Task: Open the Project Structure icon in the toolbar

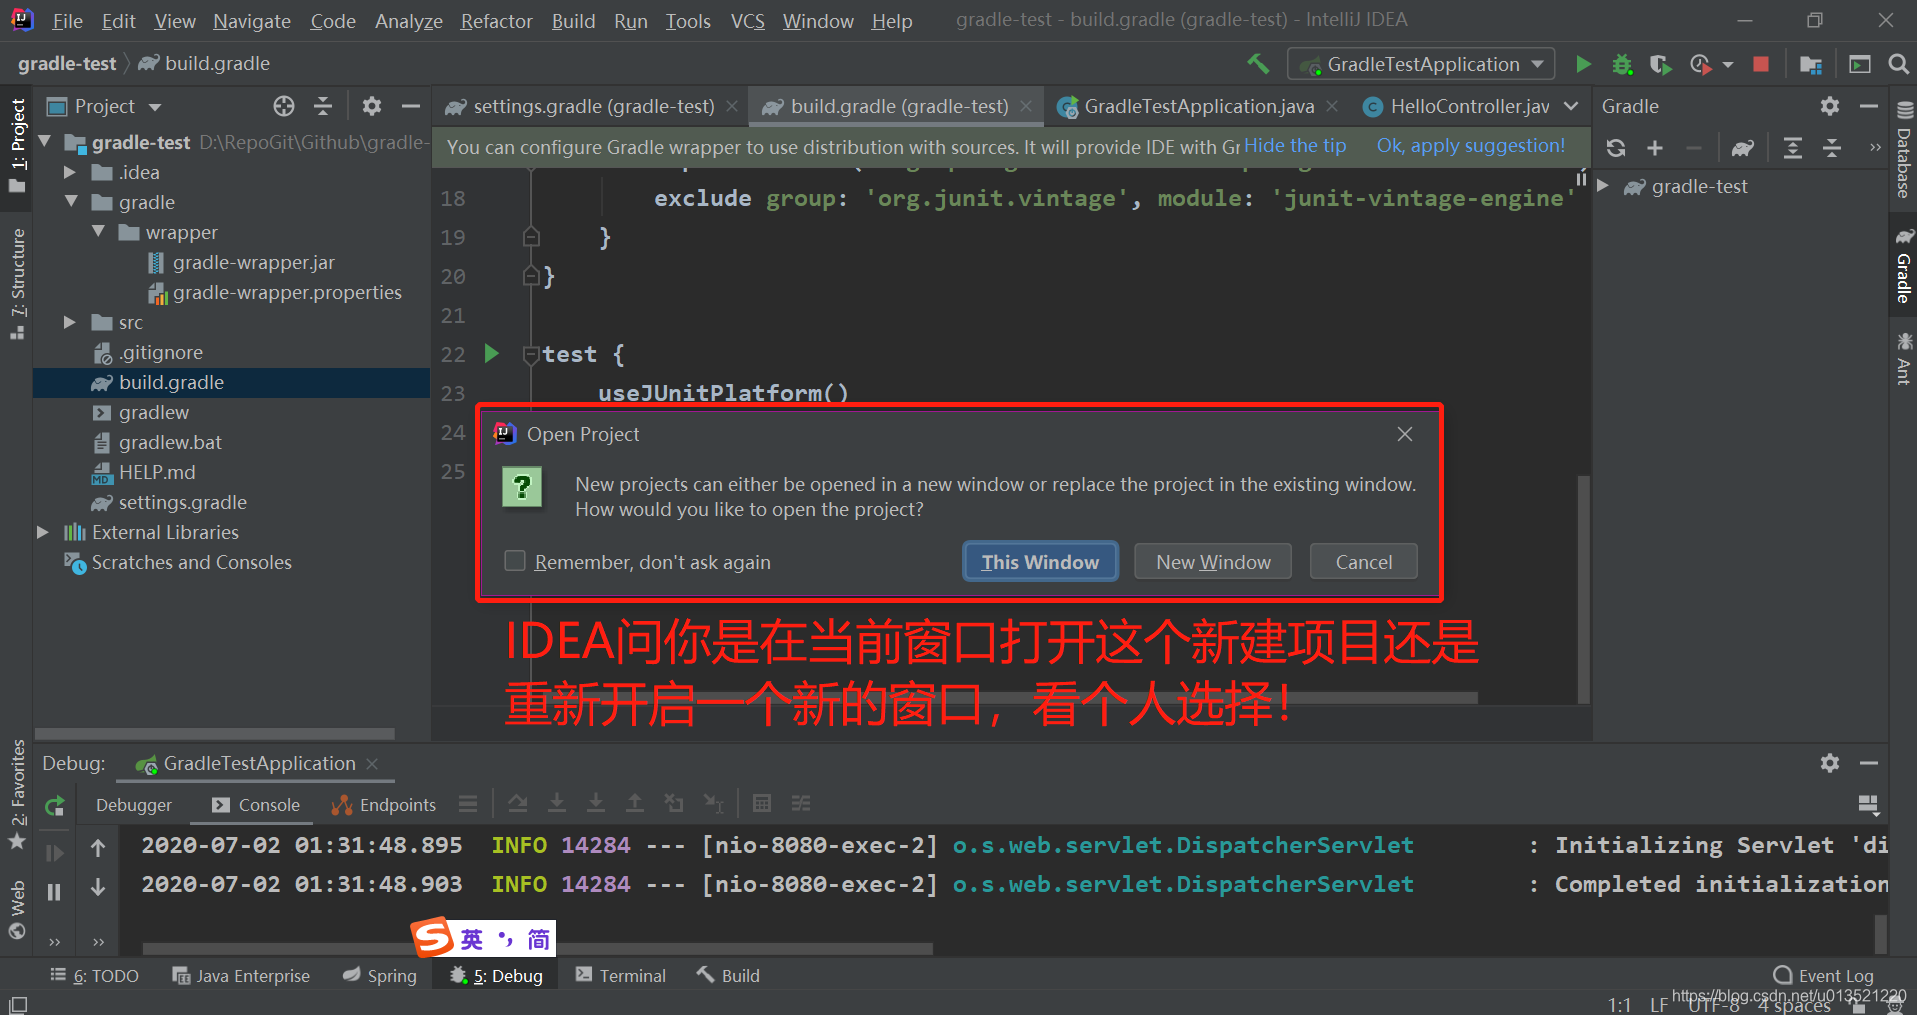Action: click(1811, 64)
